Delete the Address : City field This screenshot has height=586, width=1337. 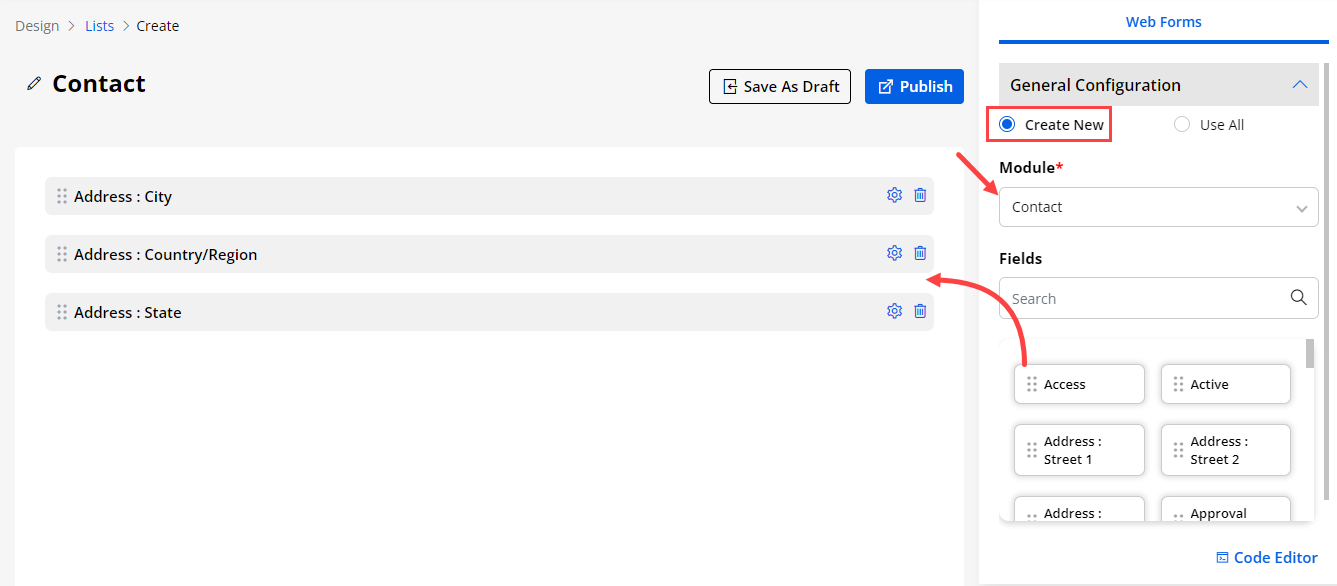920,196
